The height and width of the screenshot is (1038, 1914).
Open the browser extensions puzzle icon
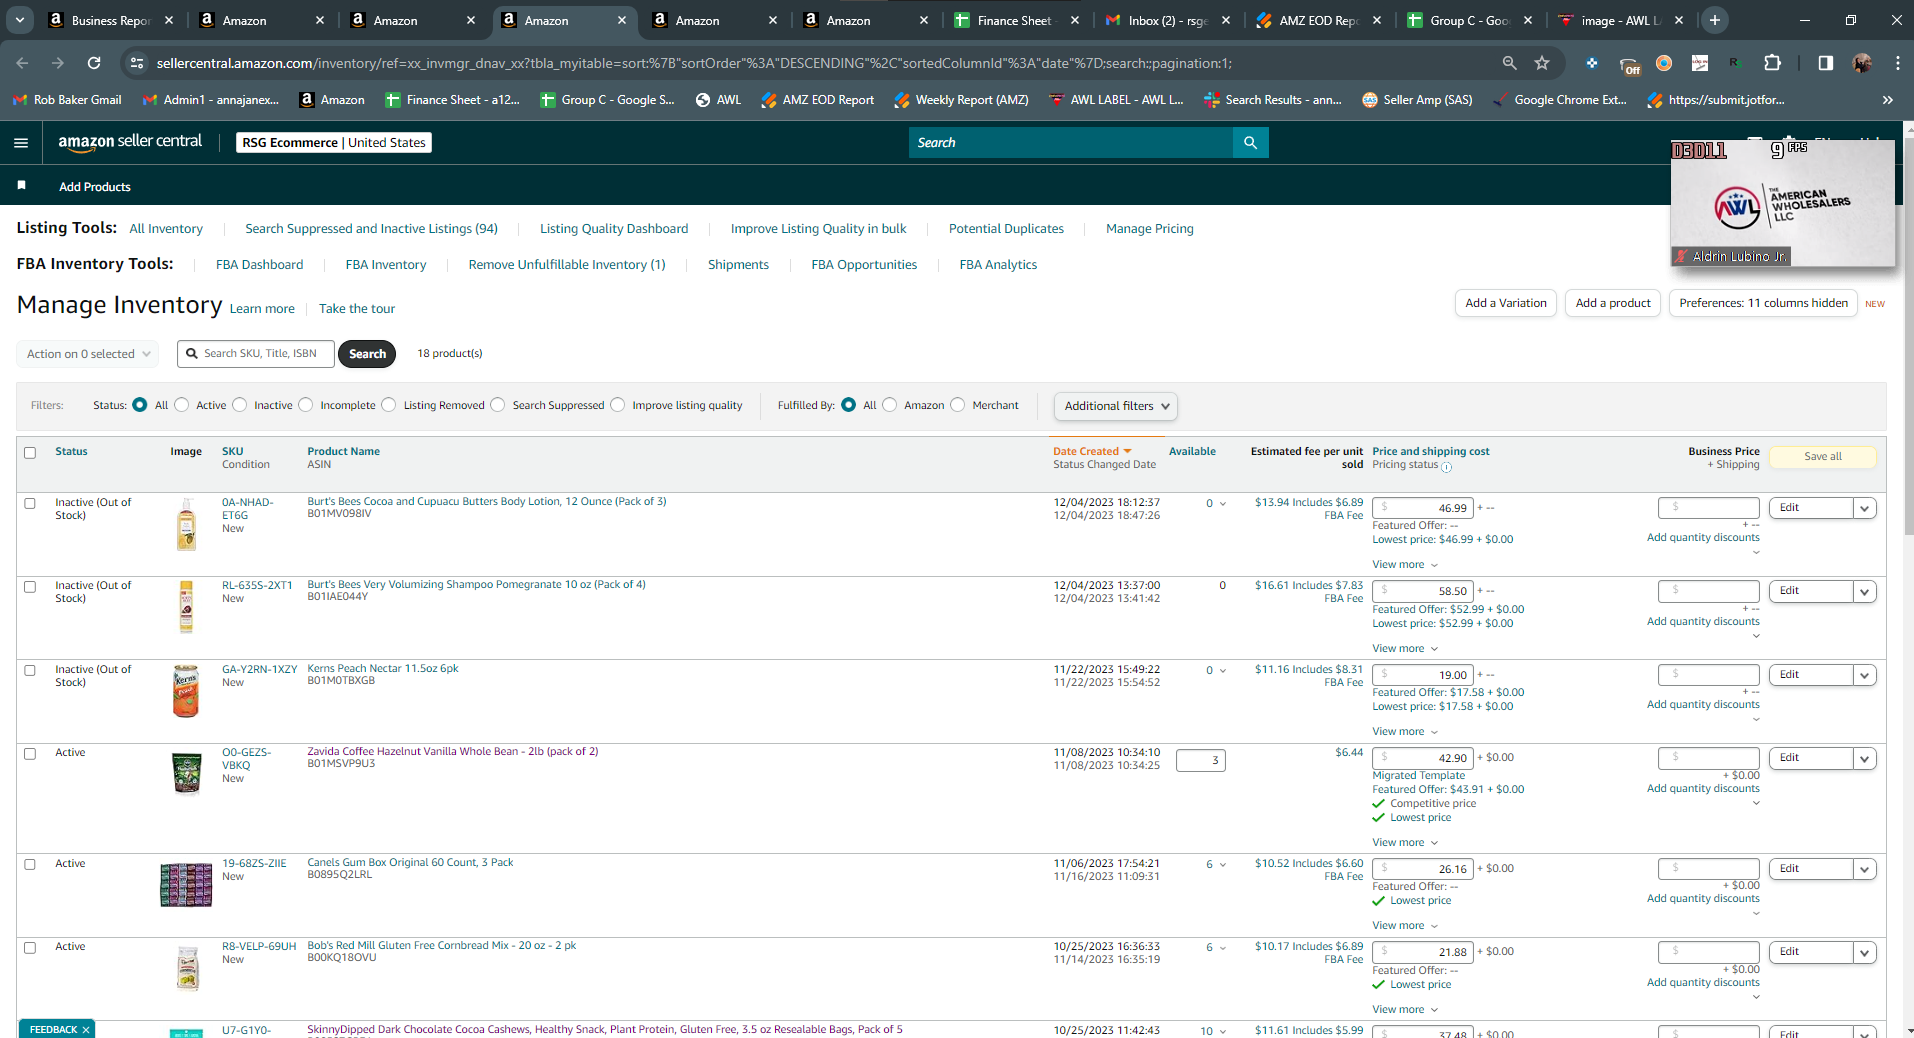tap(1772, 63)
